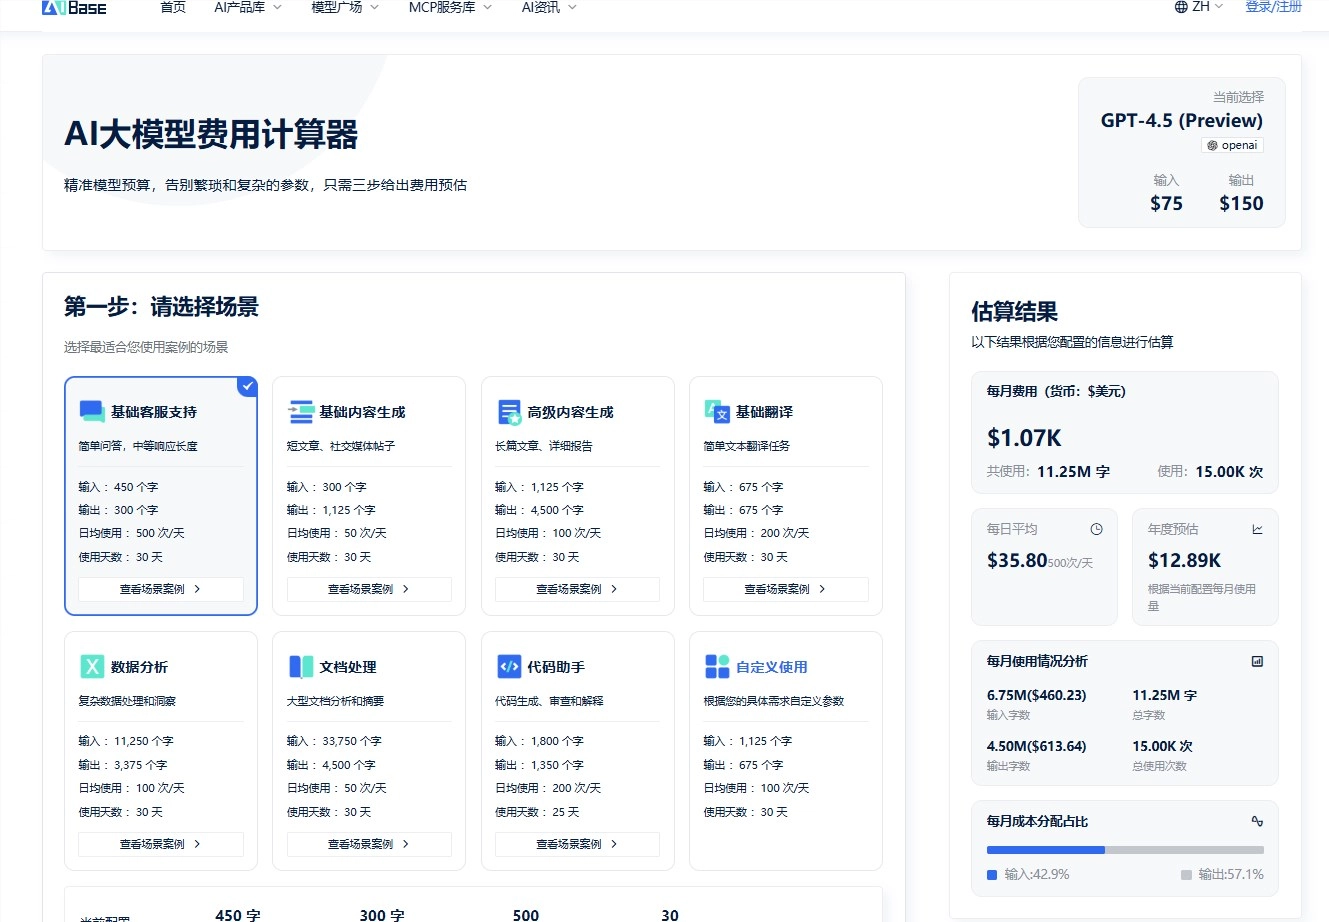The width and height of the screenshot is (1329, 922).
Task: Click the 基础翻译 translate icon
Action: point(717,411)
